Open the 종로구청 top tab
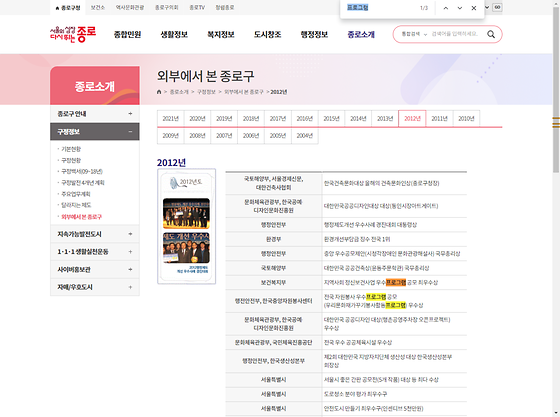560x417 pixels. point(68,7)
